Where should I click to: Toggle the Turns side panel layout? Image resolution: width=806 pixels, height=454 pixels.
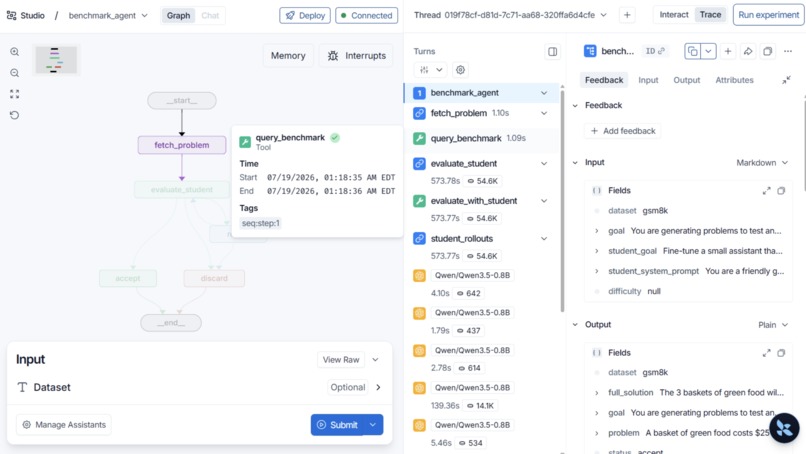[x=553, y=51]
